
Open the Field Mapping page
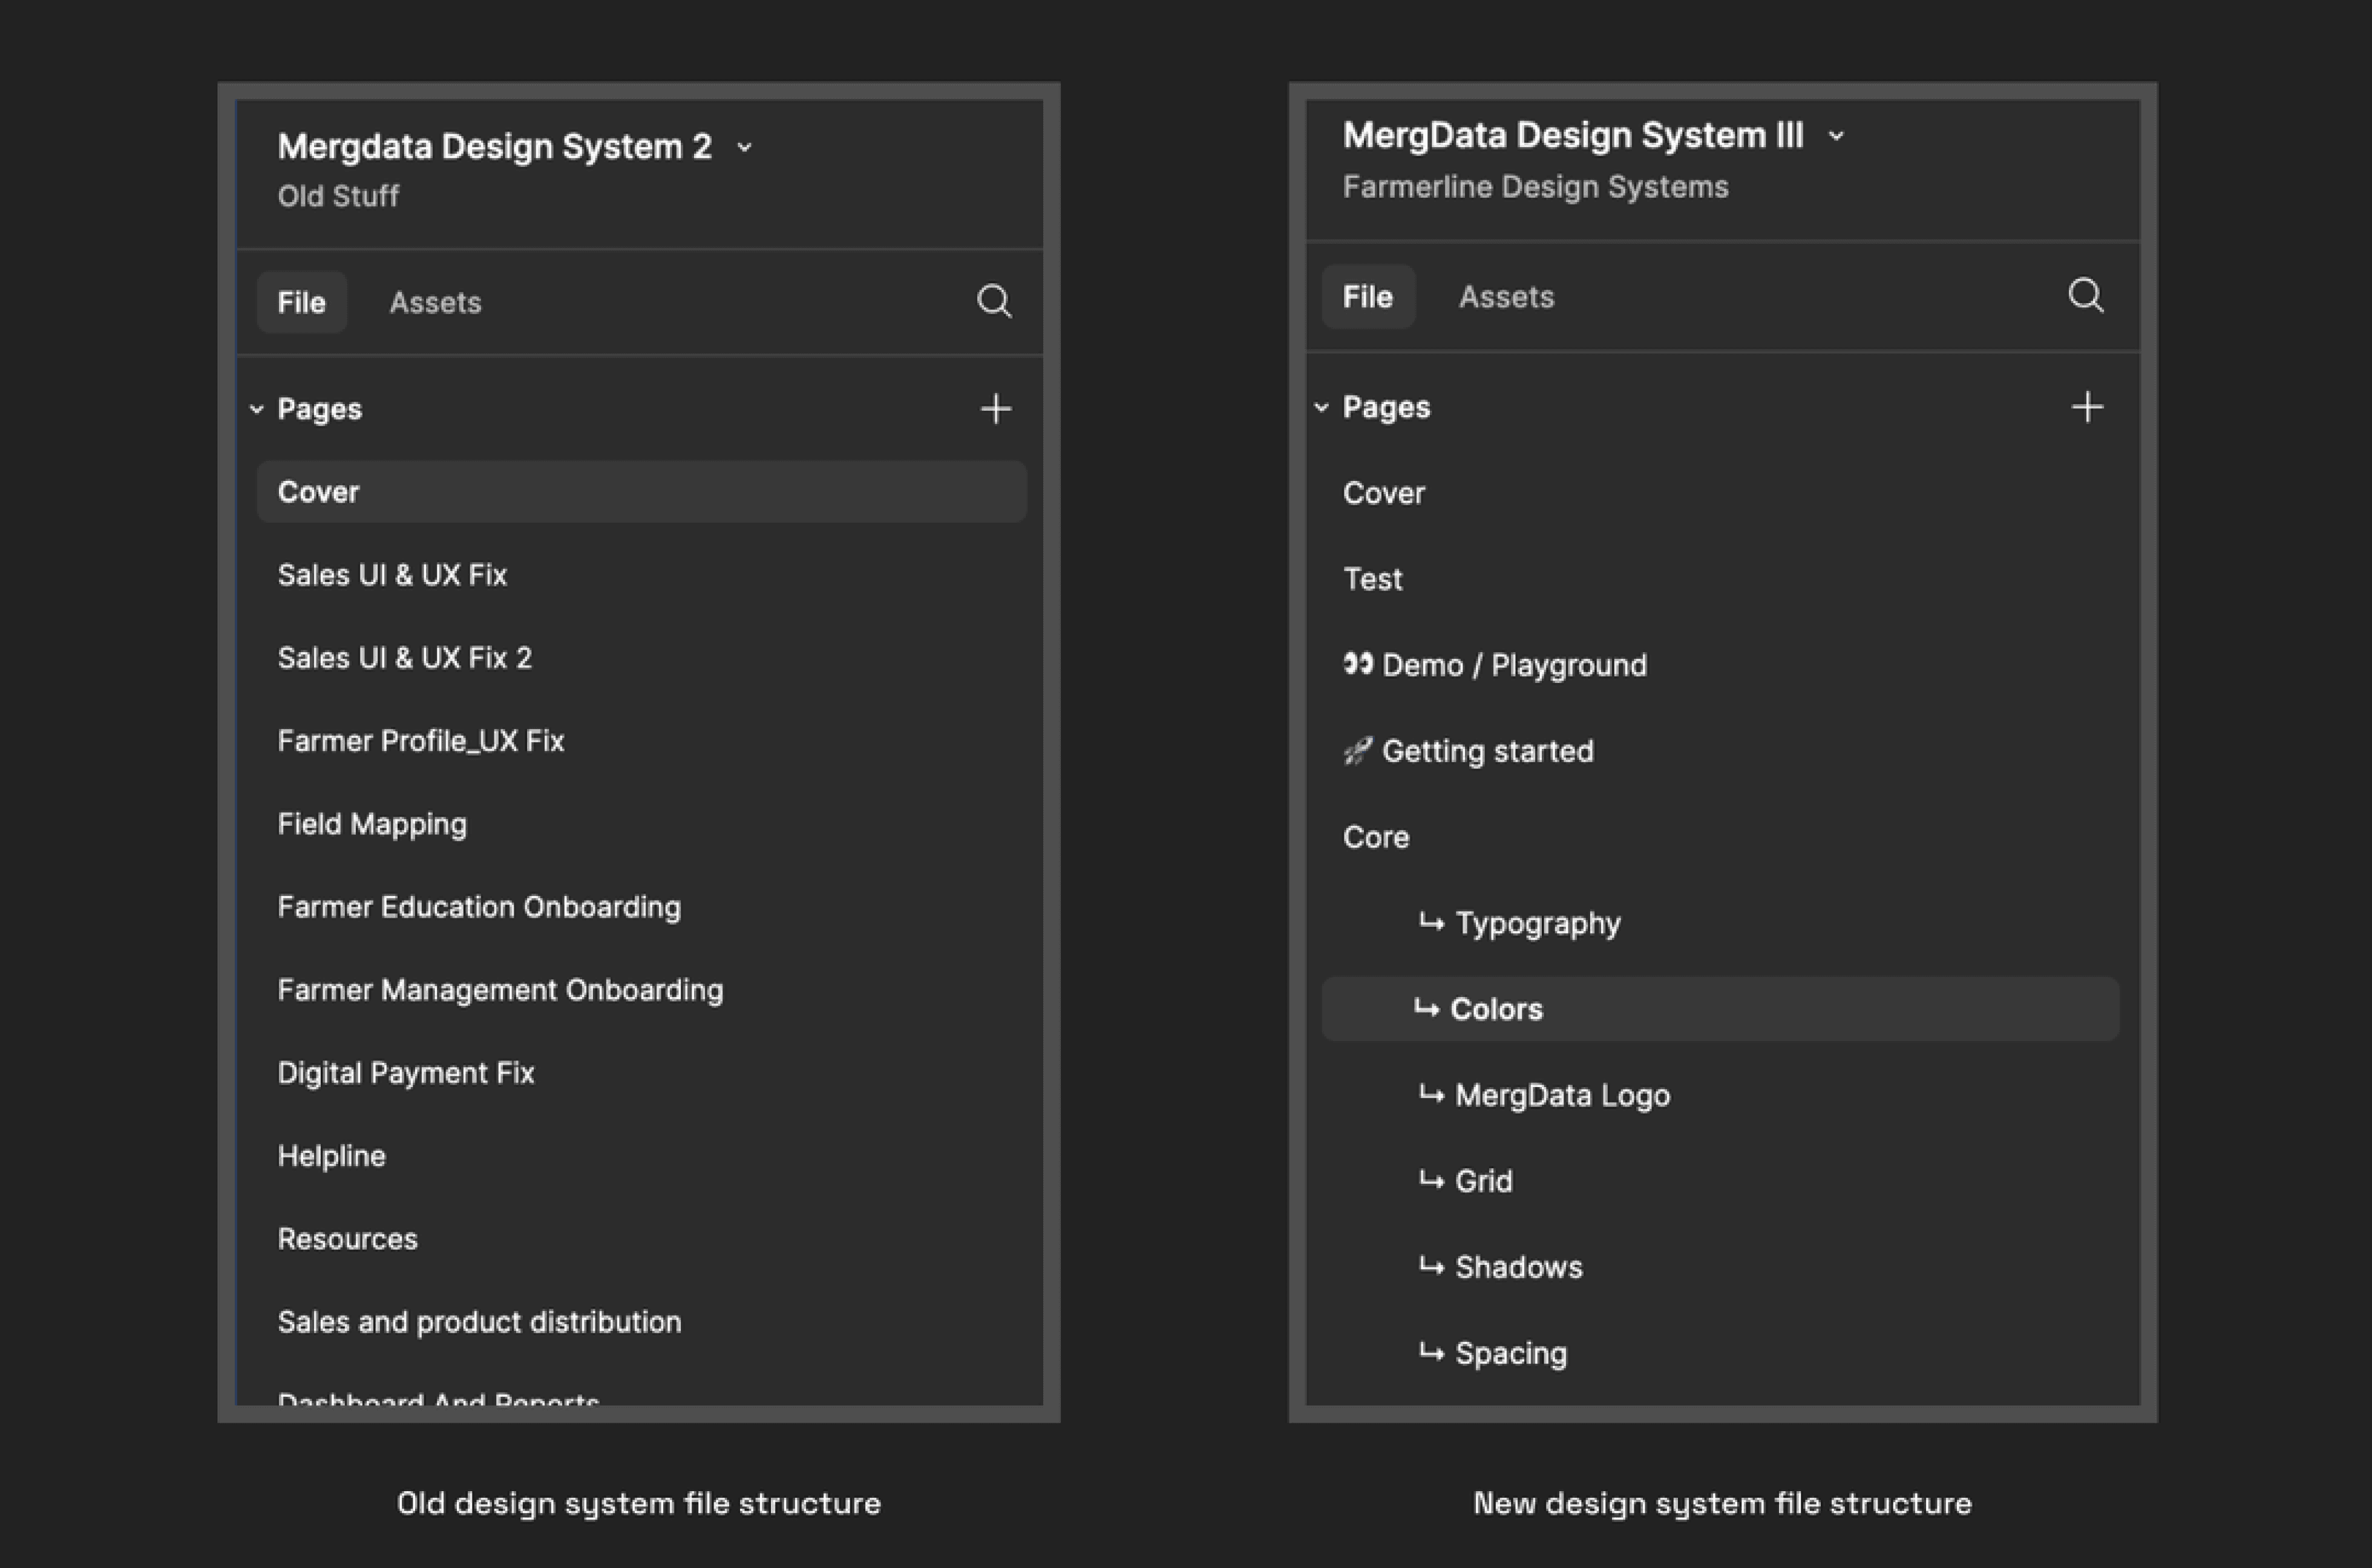point(372,824)
